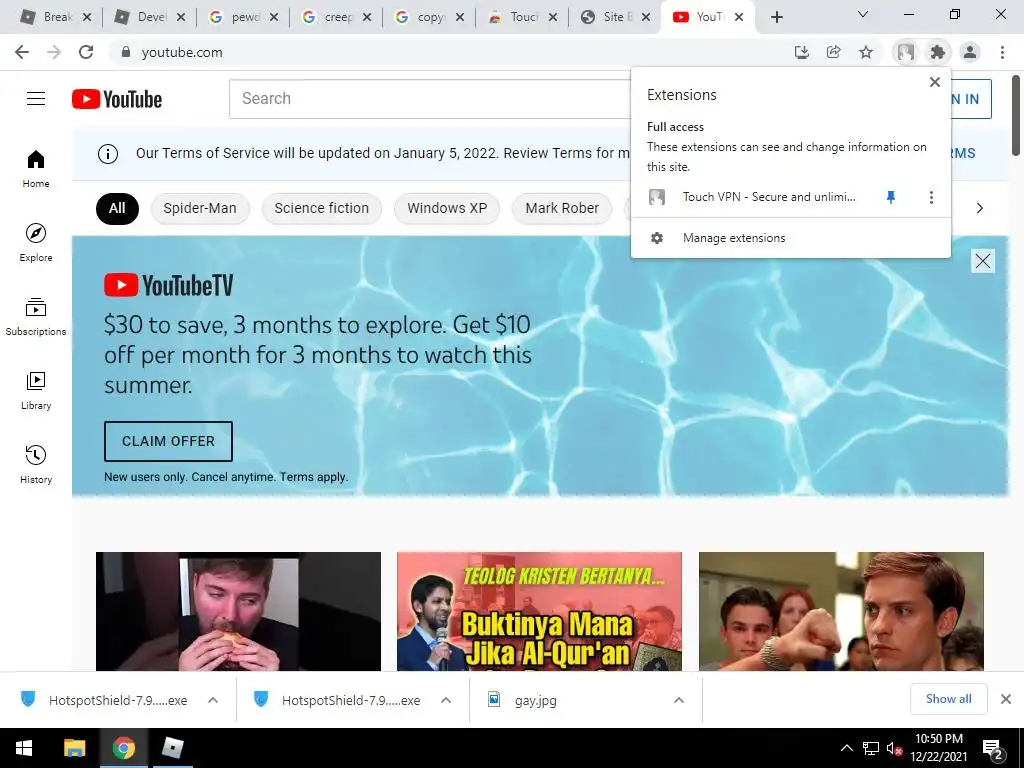Viewport: 1024px width, 768px height.
Task: Open a new browser tab
Action: click(x=776, y=17)
